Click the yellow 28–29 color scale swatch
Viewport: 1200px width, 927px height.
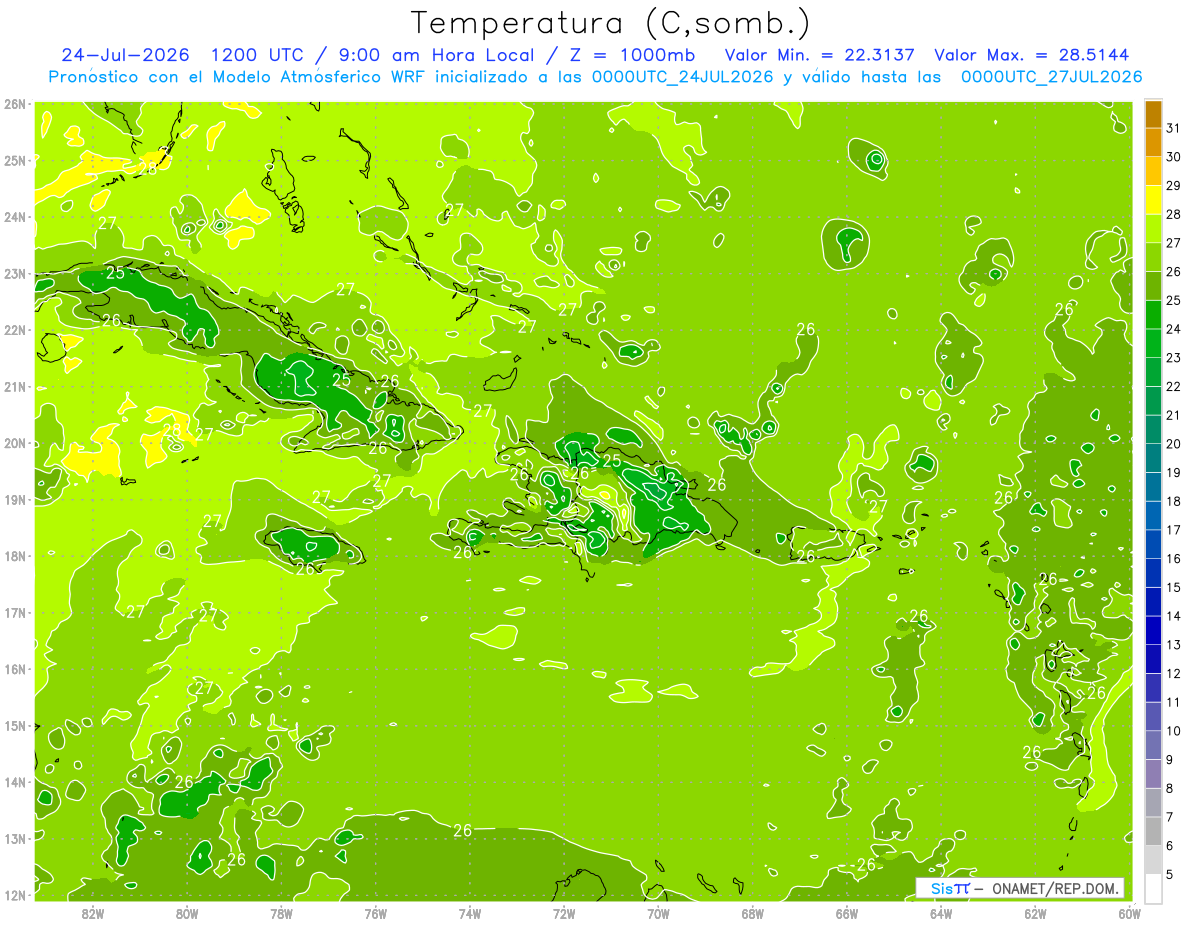coord(1153,201)
